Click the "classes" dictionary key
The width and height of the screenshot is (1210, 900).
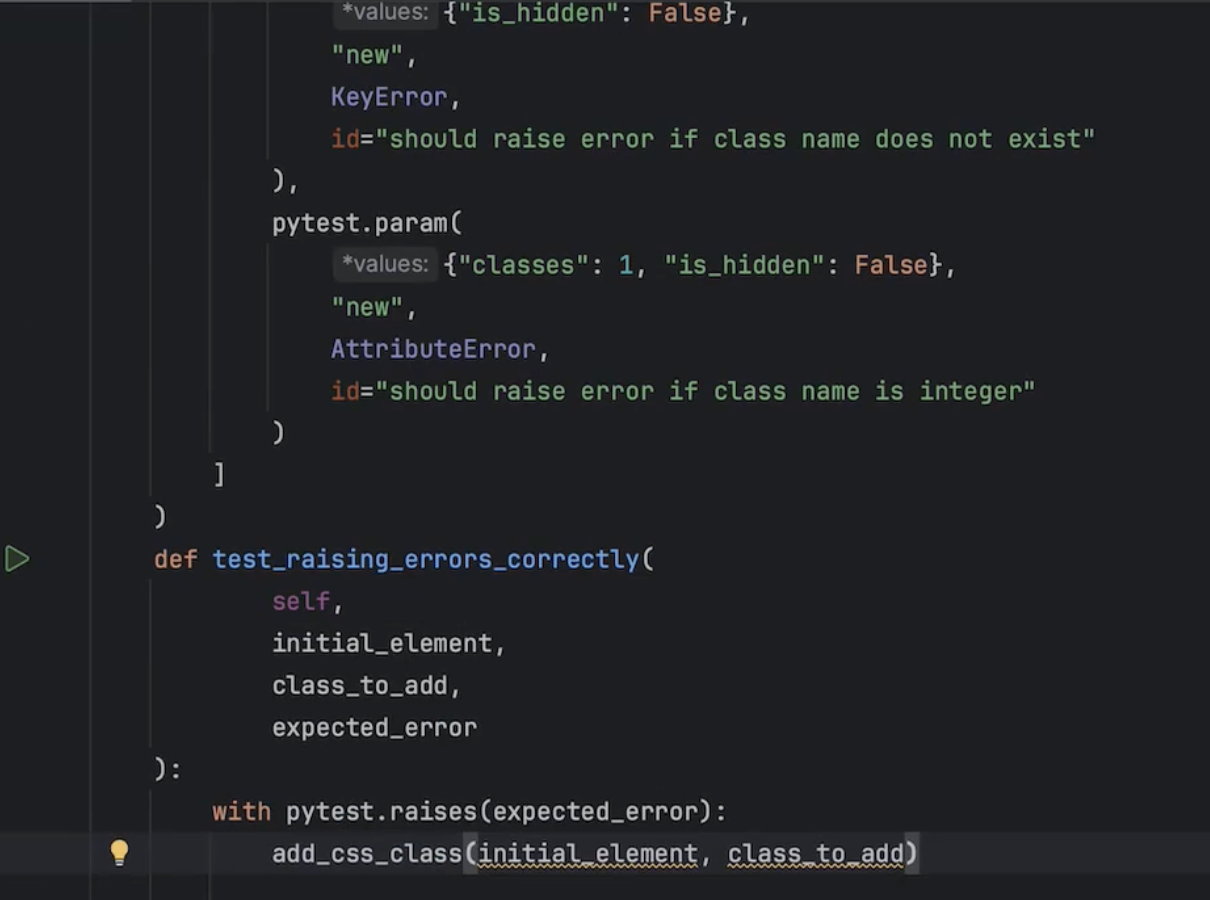point(524,265)
